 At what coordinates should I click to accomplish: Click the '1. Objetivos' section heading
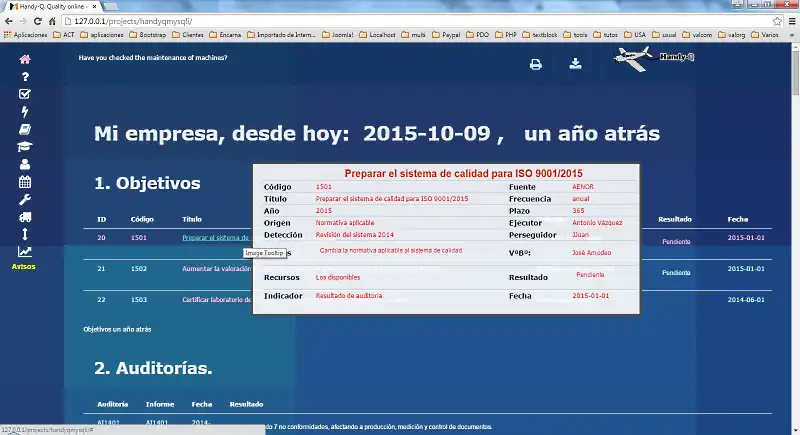(x=147, y=183)
